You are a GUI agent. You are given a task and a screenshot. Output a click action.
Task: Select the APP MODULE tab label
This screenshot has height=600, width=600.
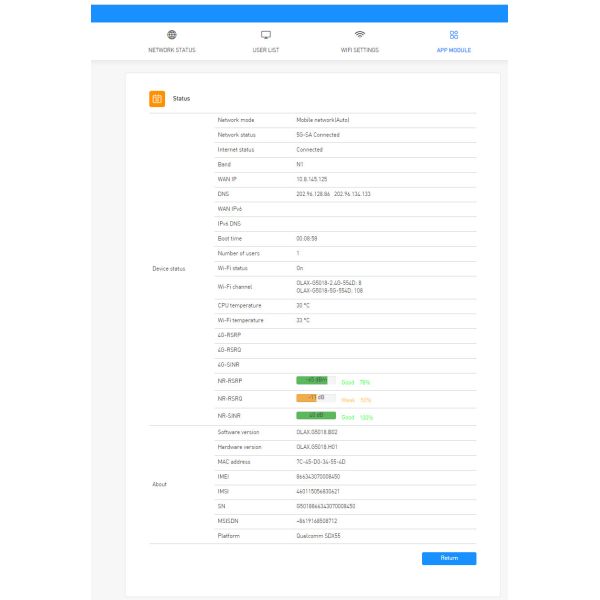(454, 50)
